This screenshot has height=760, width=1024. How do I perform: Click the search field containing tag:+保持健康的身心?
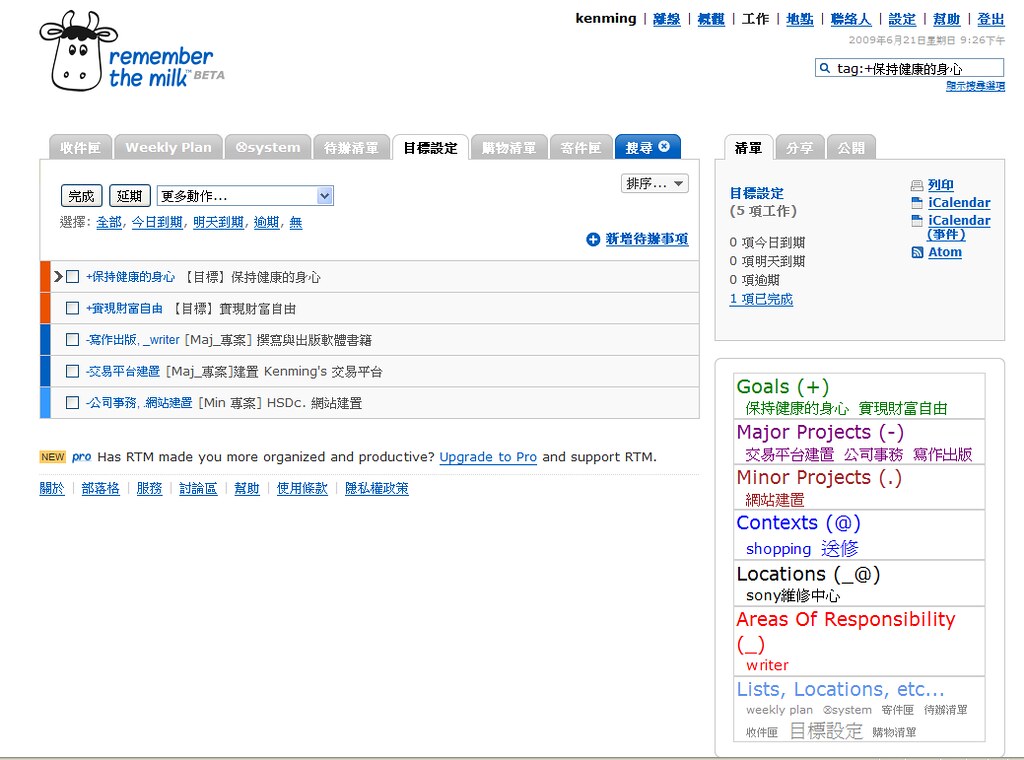pos(910,68)
